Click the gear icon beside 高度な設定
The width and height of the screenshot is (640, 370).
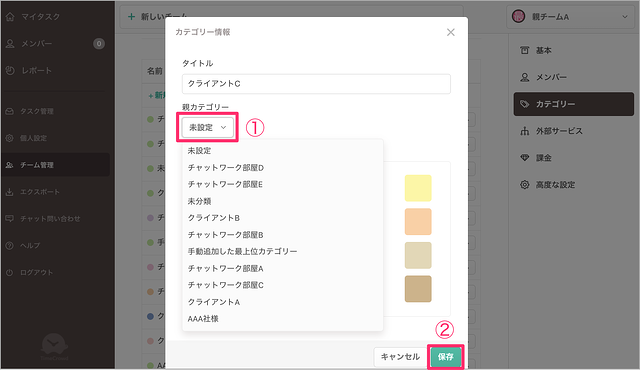[524, 185]
